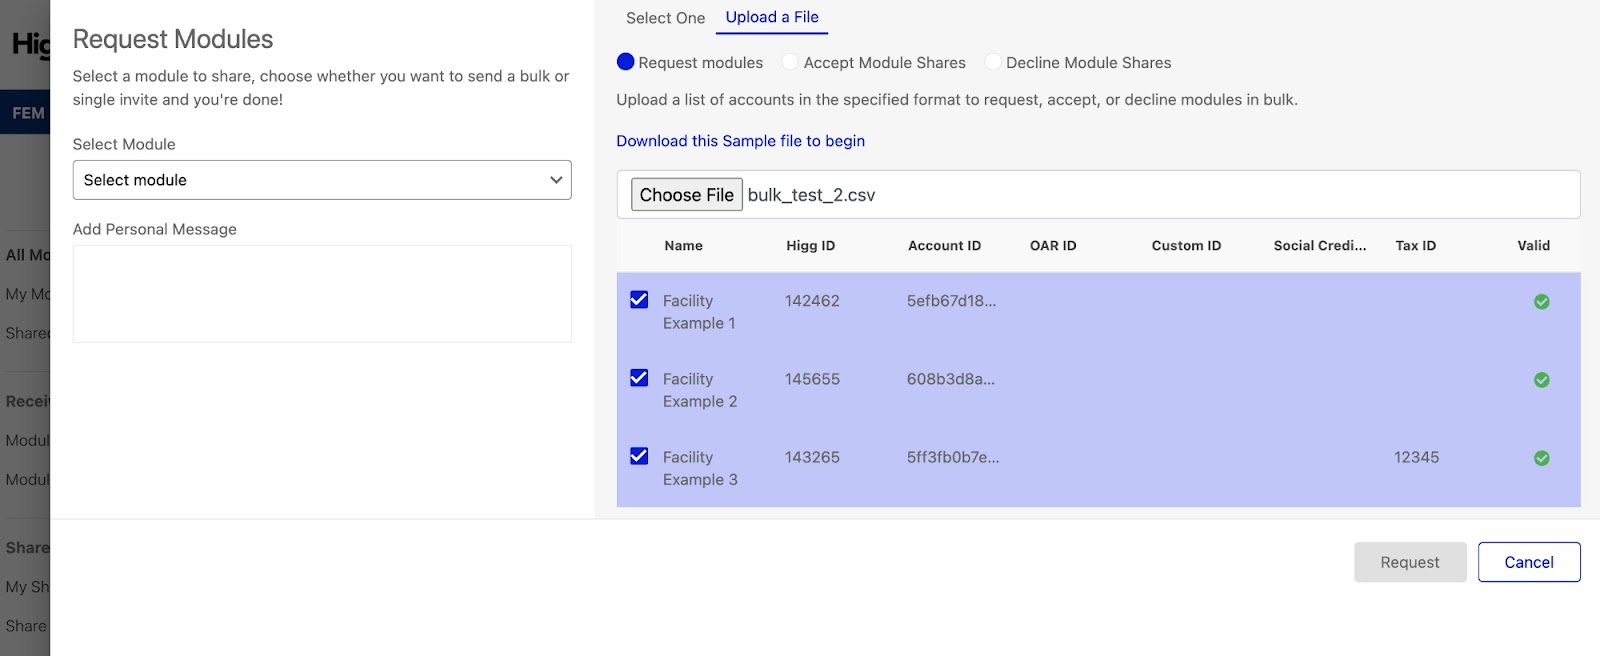1600x656 pixels.
Task: Choose the Decline Module Shares option
Action: click(x=993, y=62)
